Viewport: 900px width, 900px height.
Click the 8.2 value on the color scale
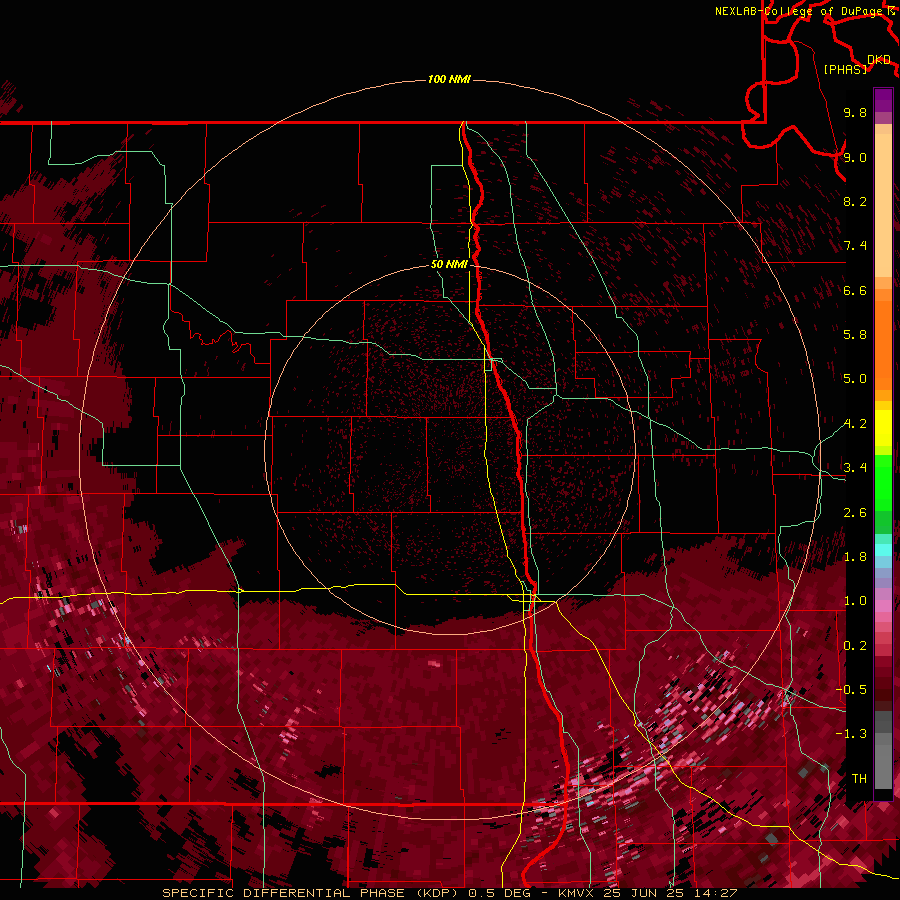(x=855, y=201)
